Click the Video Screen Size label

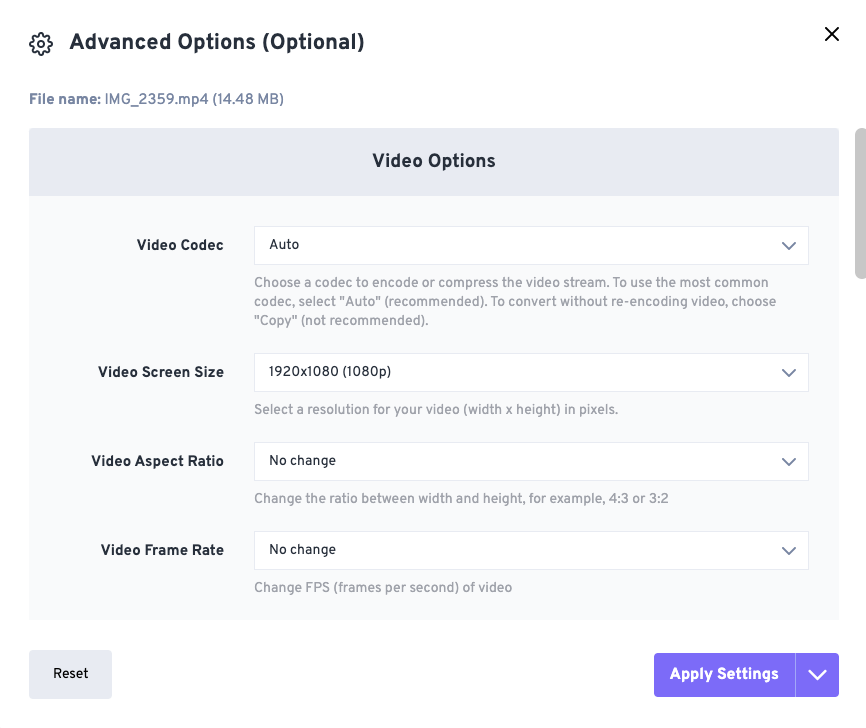pos(161,372)
